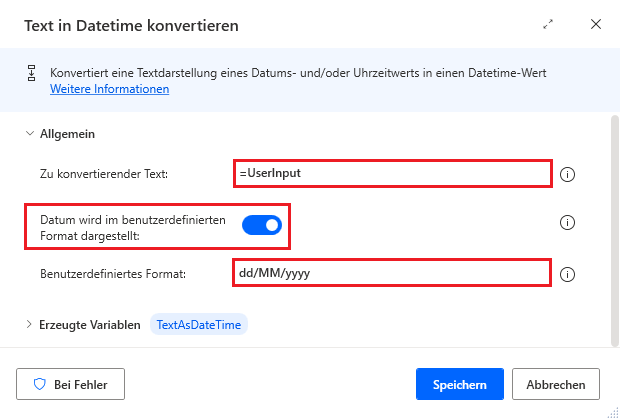This screenshot has width=620, height=420.
Task: Toggle the custom date format switch off
Action: [262, 225]
